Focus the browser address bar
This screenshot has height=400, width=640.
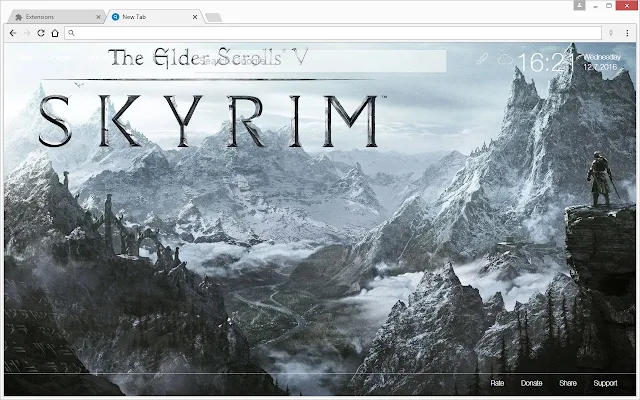point(333,33)
